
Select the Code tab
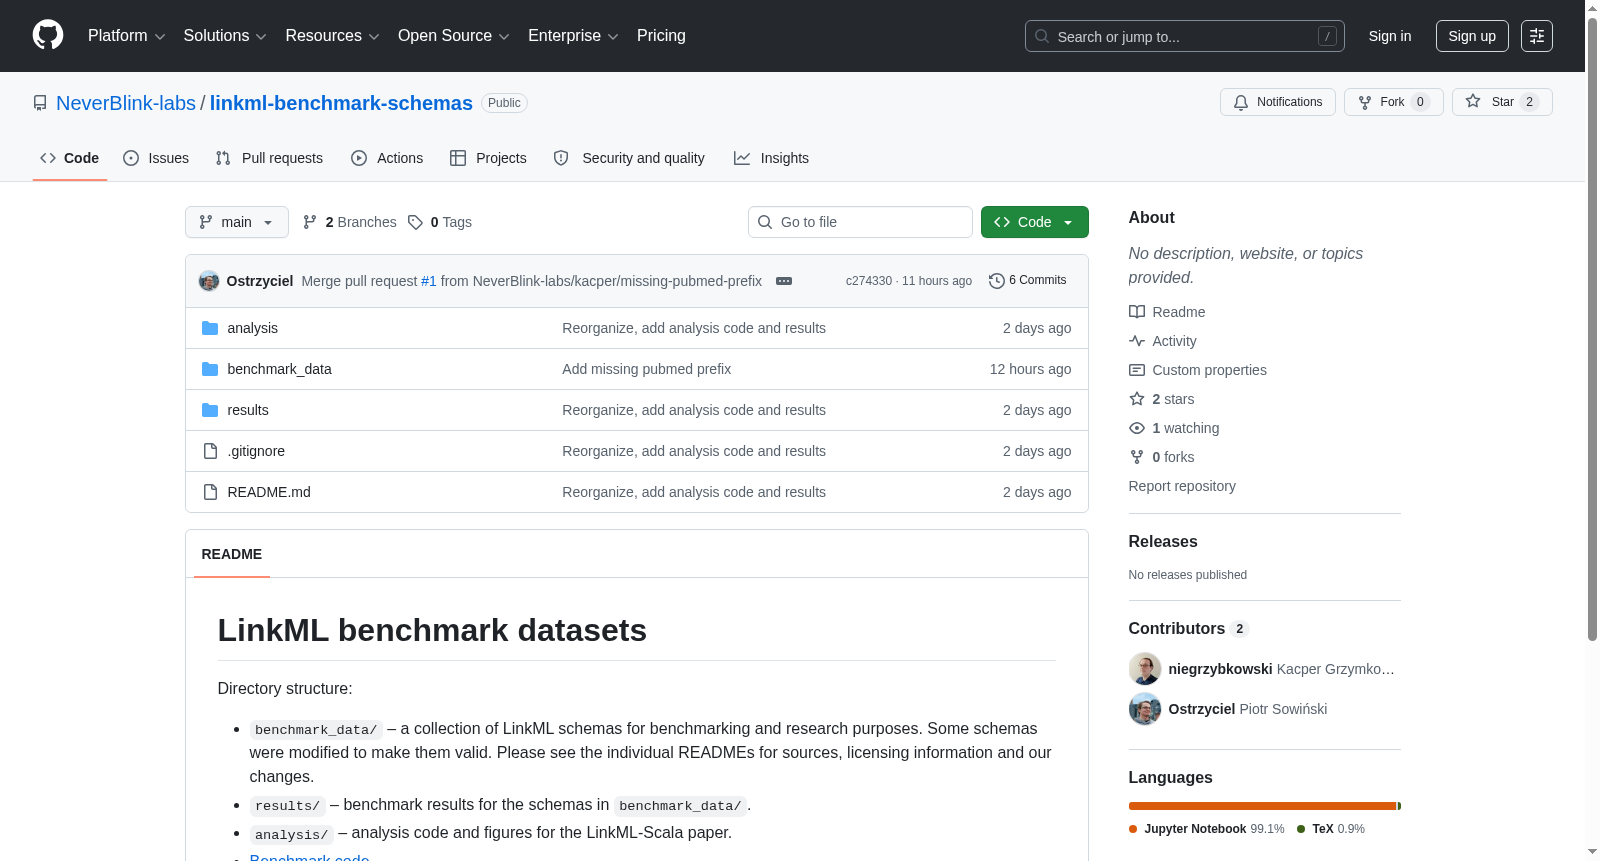tap(69, 158)
